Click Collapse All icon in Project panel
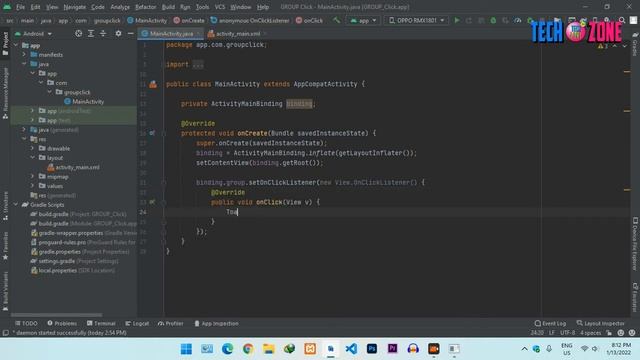This screenshot has width=640, height=360. point(103,33)
